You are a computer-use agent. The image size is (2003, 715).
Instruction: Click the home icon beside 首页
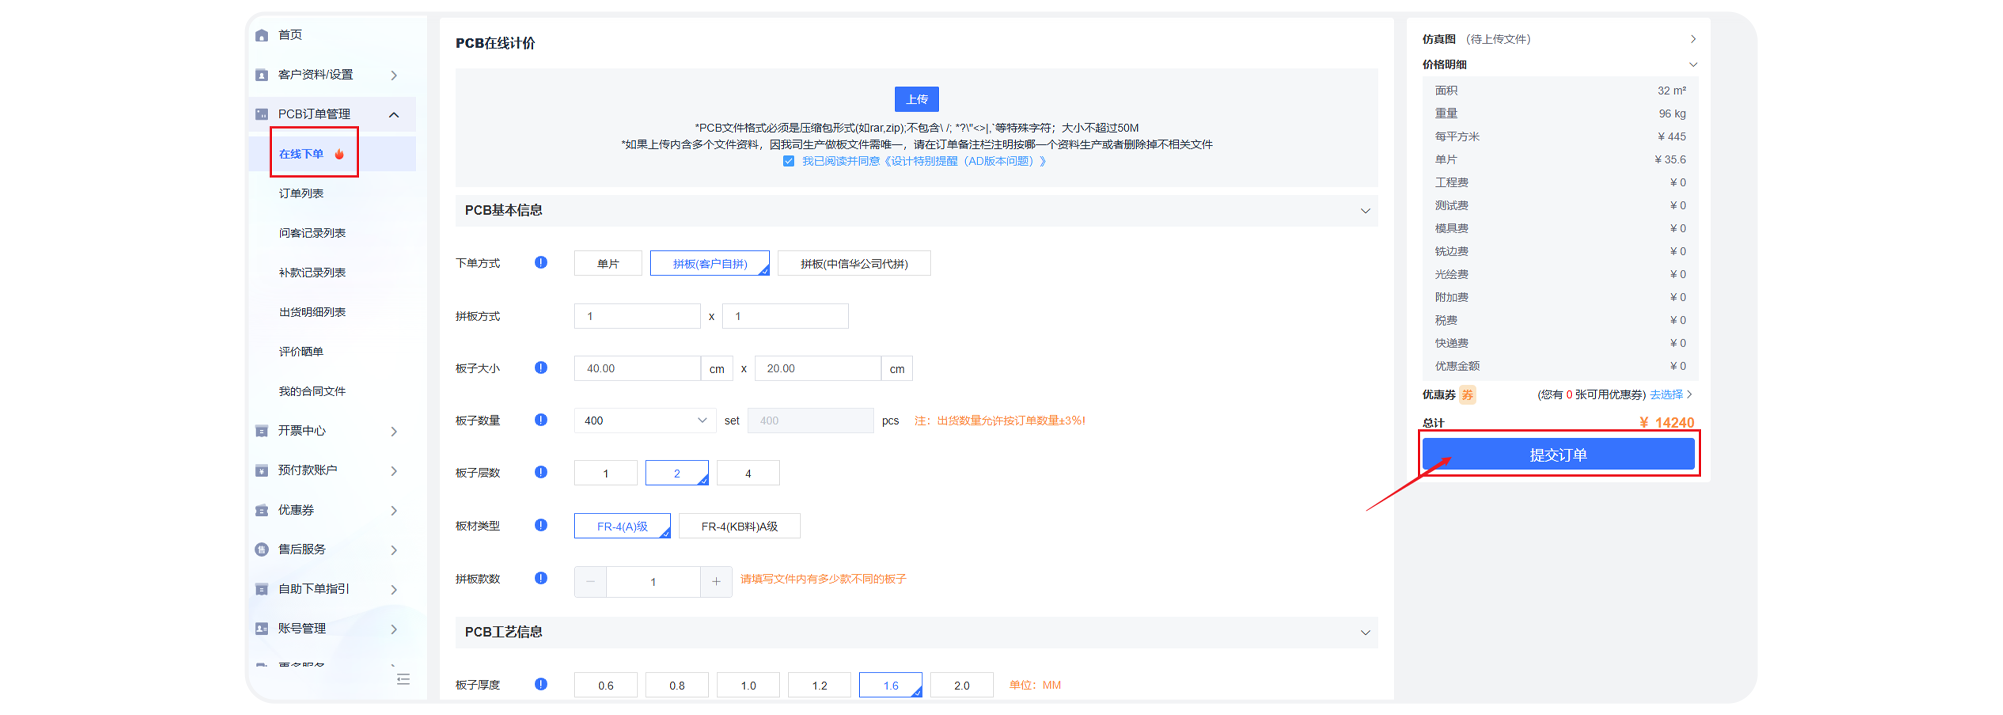click(262, 35)
